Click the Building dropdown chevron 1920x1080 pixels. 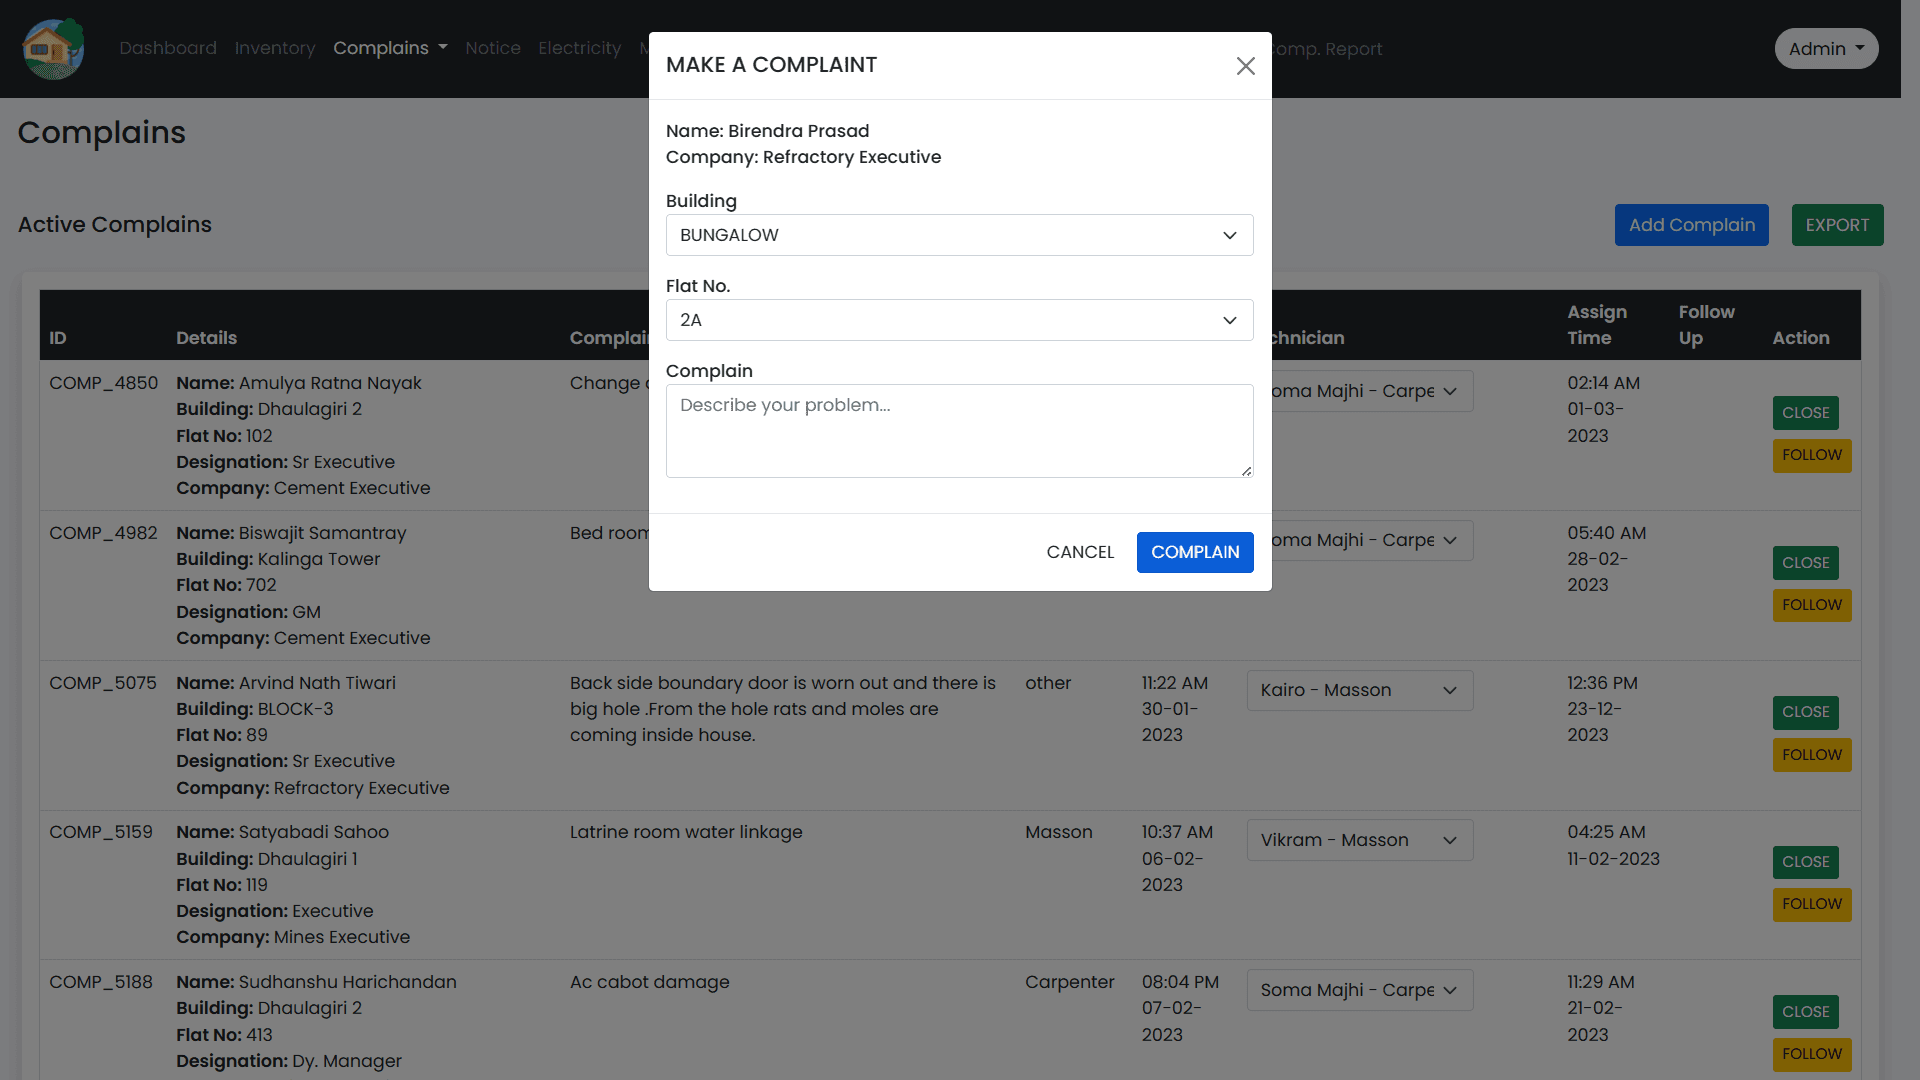coord(1229,235)
